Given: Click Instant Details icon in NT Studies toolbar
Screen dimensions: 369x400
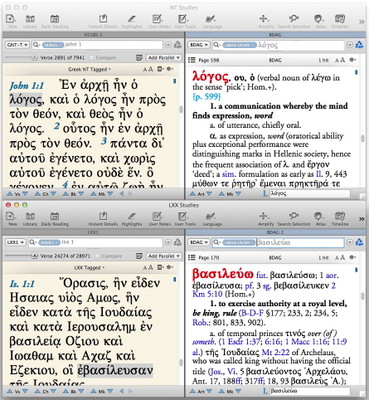Looking at the screenshot, I should [x=103, y=22].
